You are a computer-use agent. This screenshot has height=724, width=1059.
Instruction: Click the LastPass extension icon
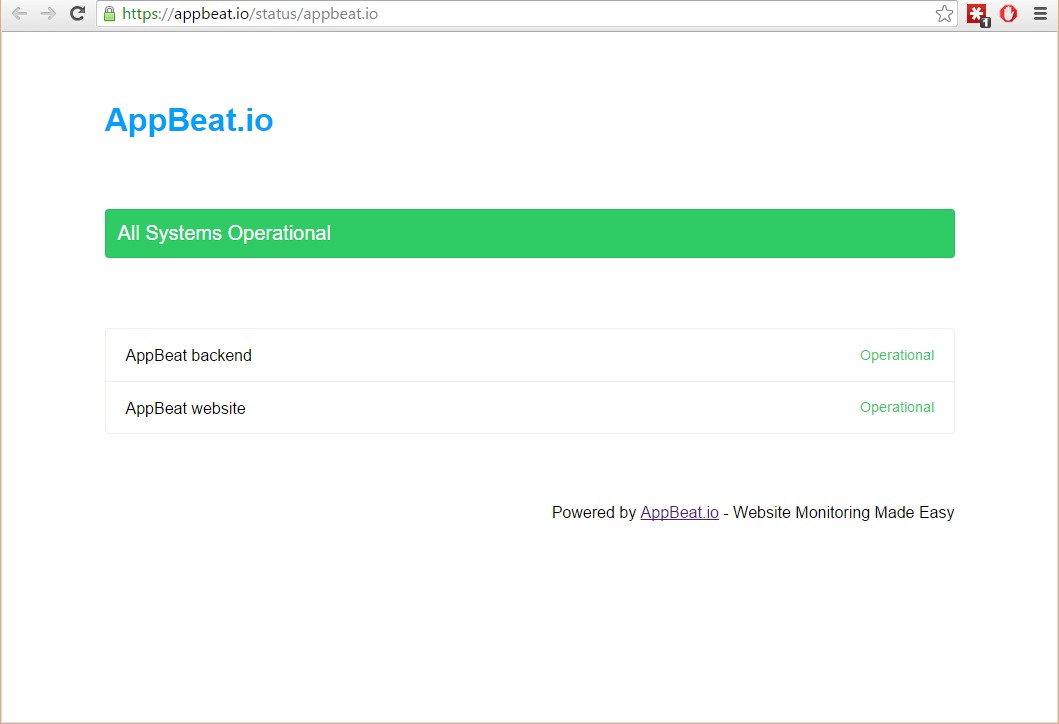[x=977, y=14]
